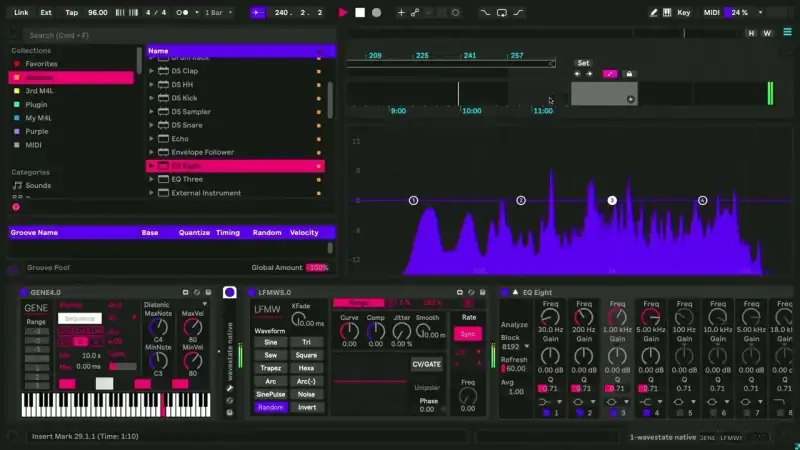Toggle the Follow playback arrow button
800x450 pixels.
point(258,13)
